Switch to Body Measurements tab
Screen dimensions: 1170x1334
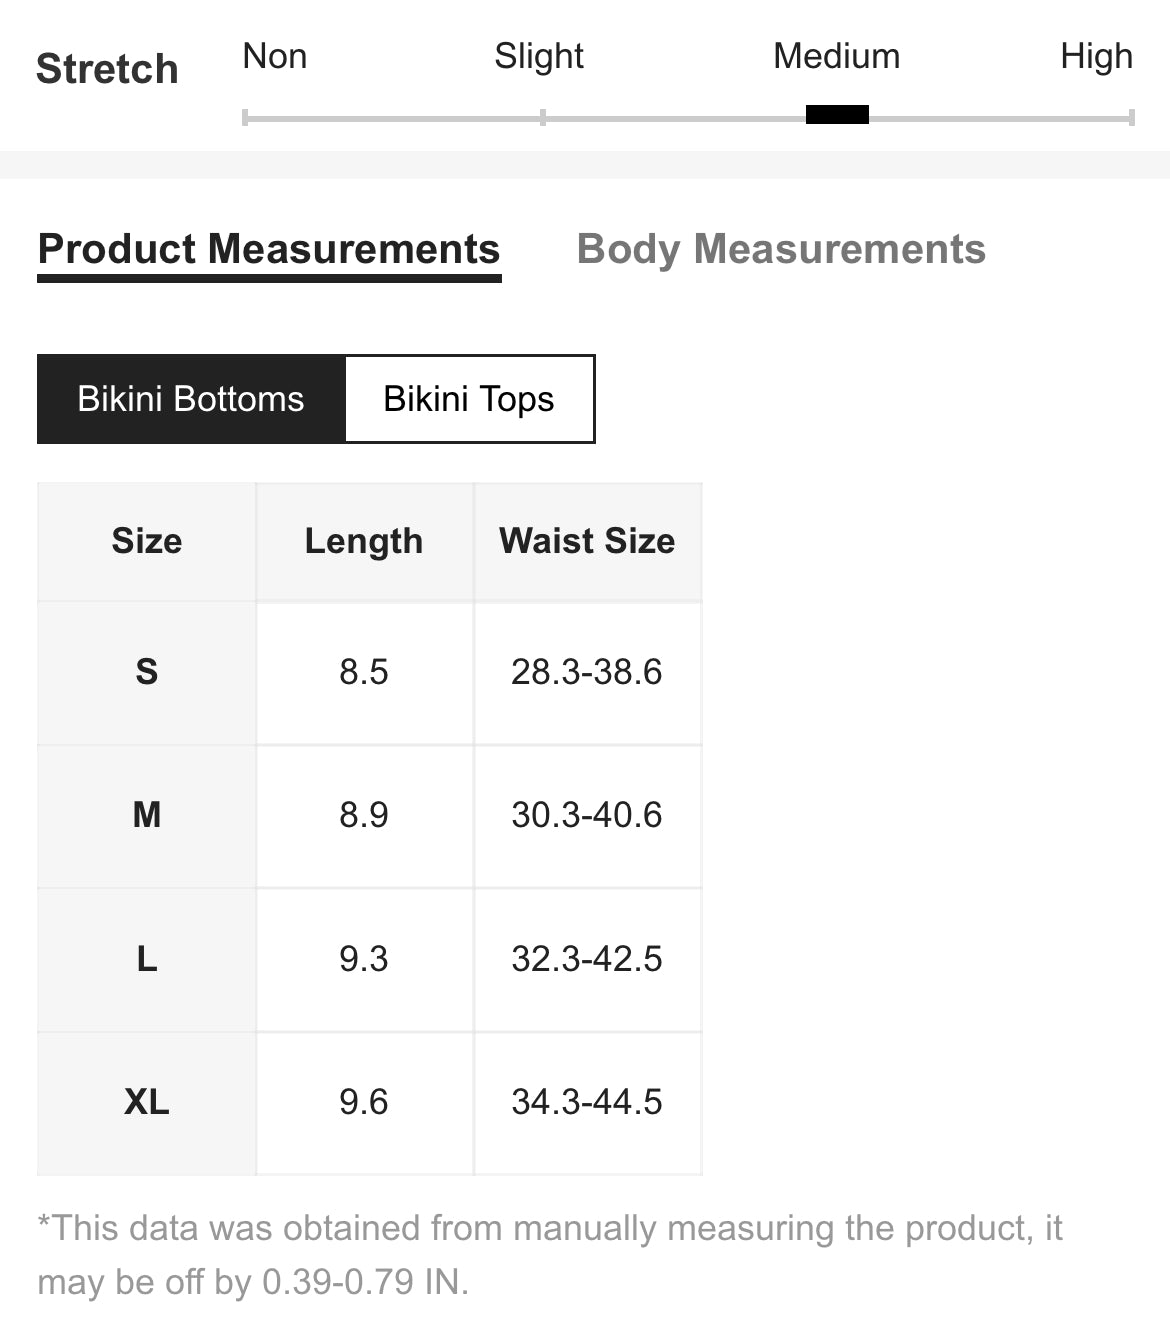tap(781, 249)
